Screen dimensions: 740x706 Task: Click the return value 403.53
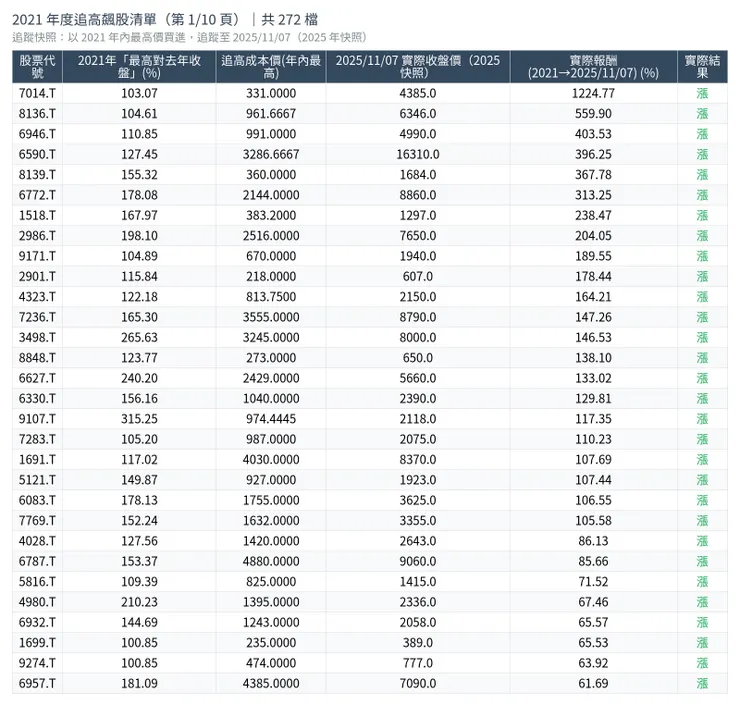[x=593, y=134]
